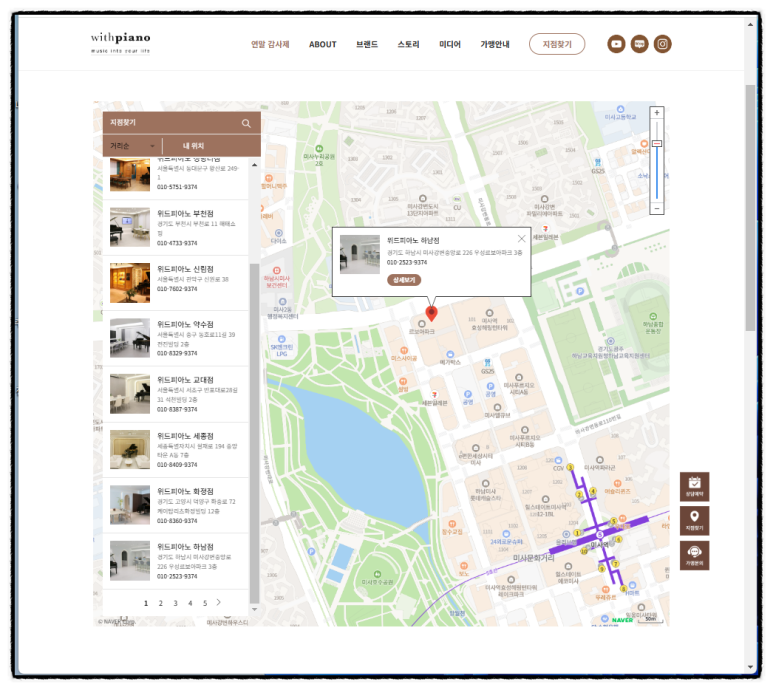Click the 하남점 photo in map popup
773x690 pixels.
[x=360, y=254]
